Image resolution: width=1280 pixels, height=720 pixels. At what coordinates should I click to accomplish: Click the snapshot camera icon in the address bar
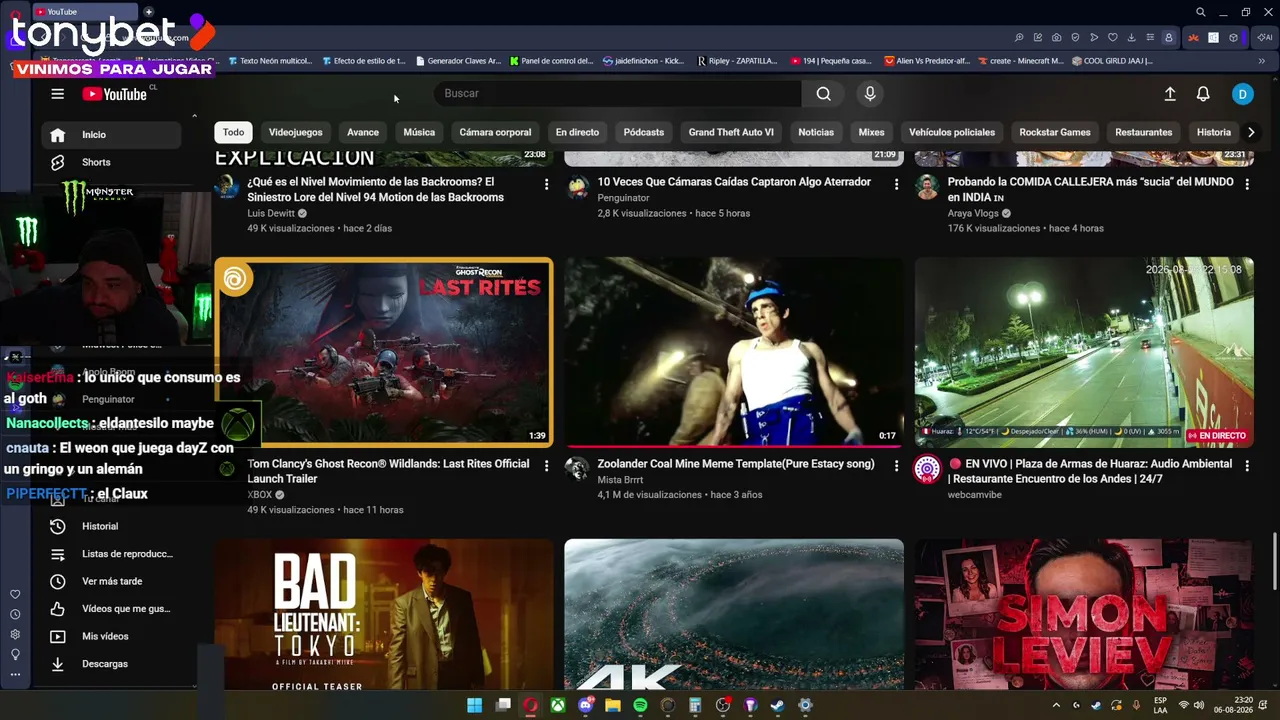1056,38
